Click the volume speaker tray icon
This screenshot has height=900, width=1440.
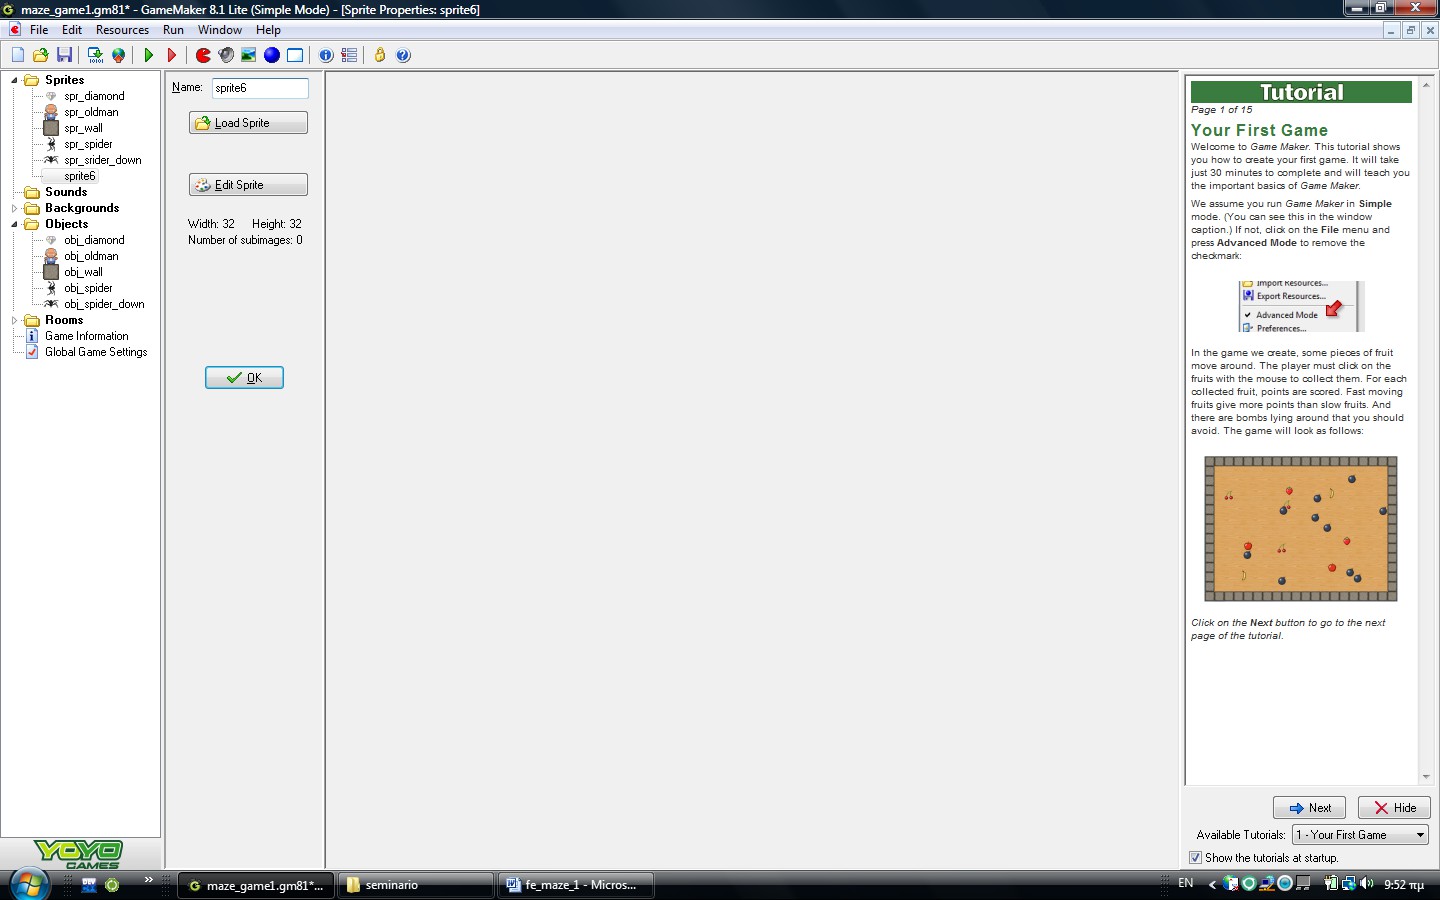(1367, 884)
